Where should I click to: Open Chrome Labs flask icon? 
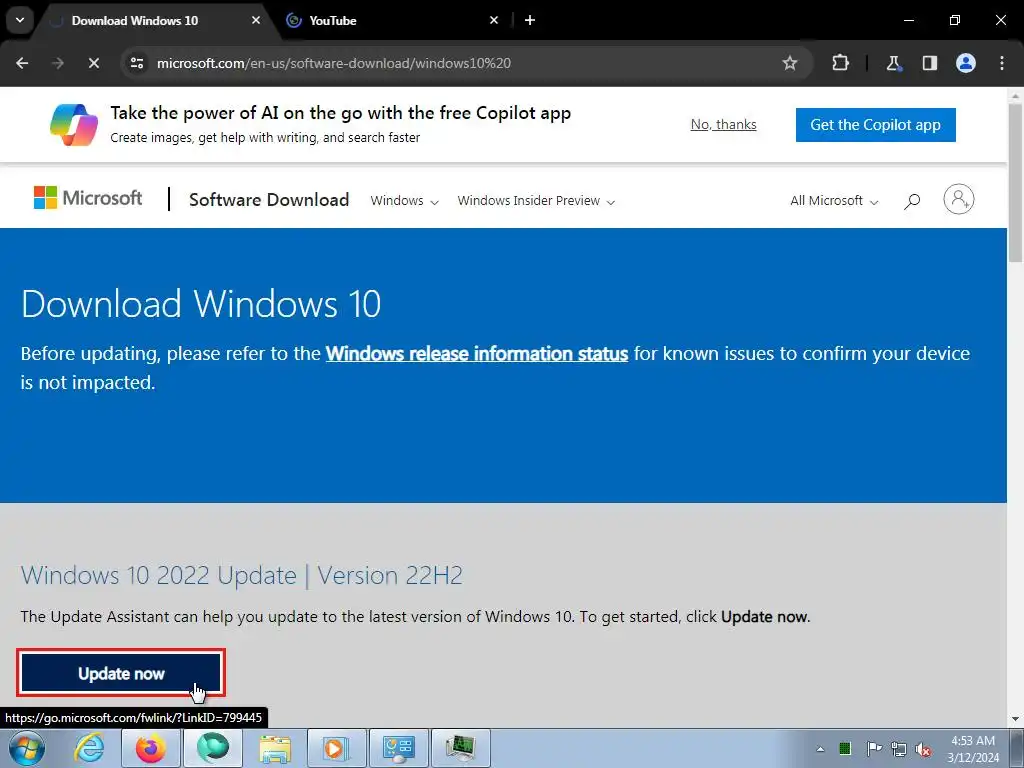[893, 63]
